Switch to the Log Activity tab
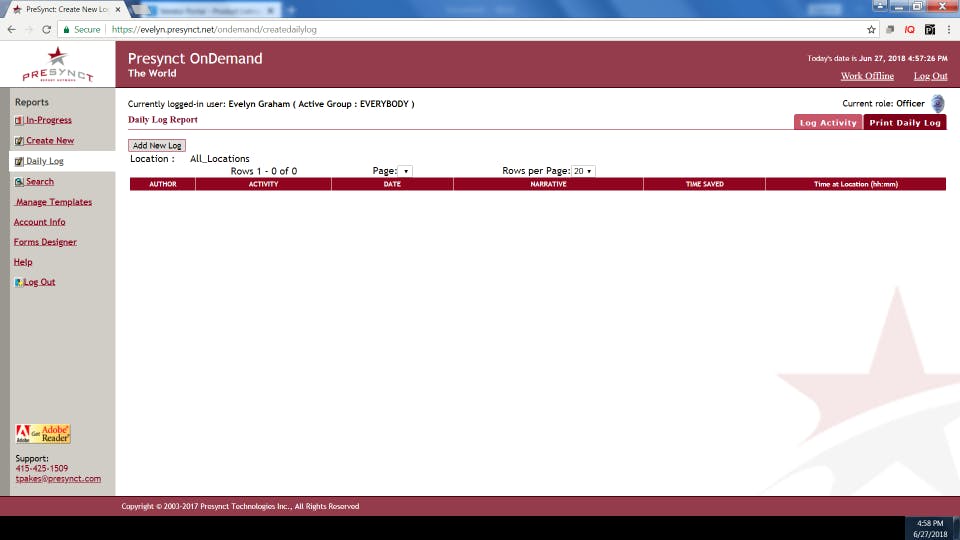The image size is (960, 540). click(x=828, y=122)
